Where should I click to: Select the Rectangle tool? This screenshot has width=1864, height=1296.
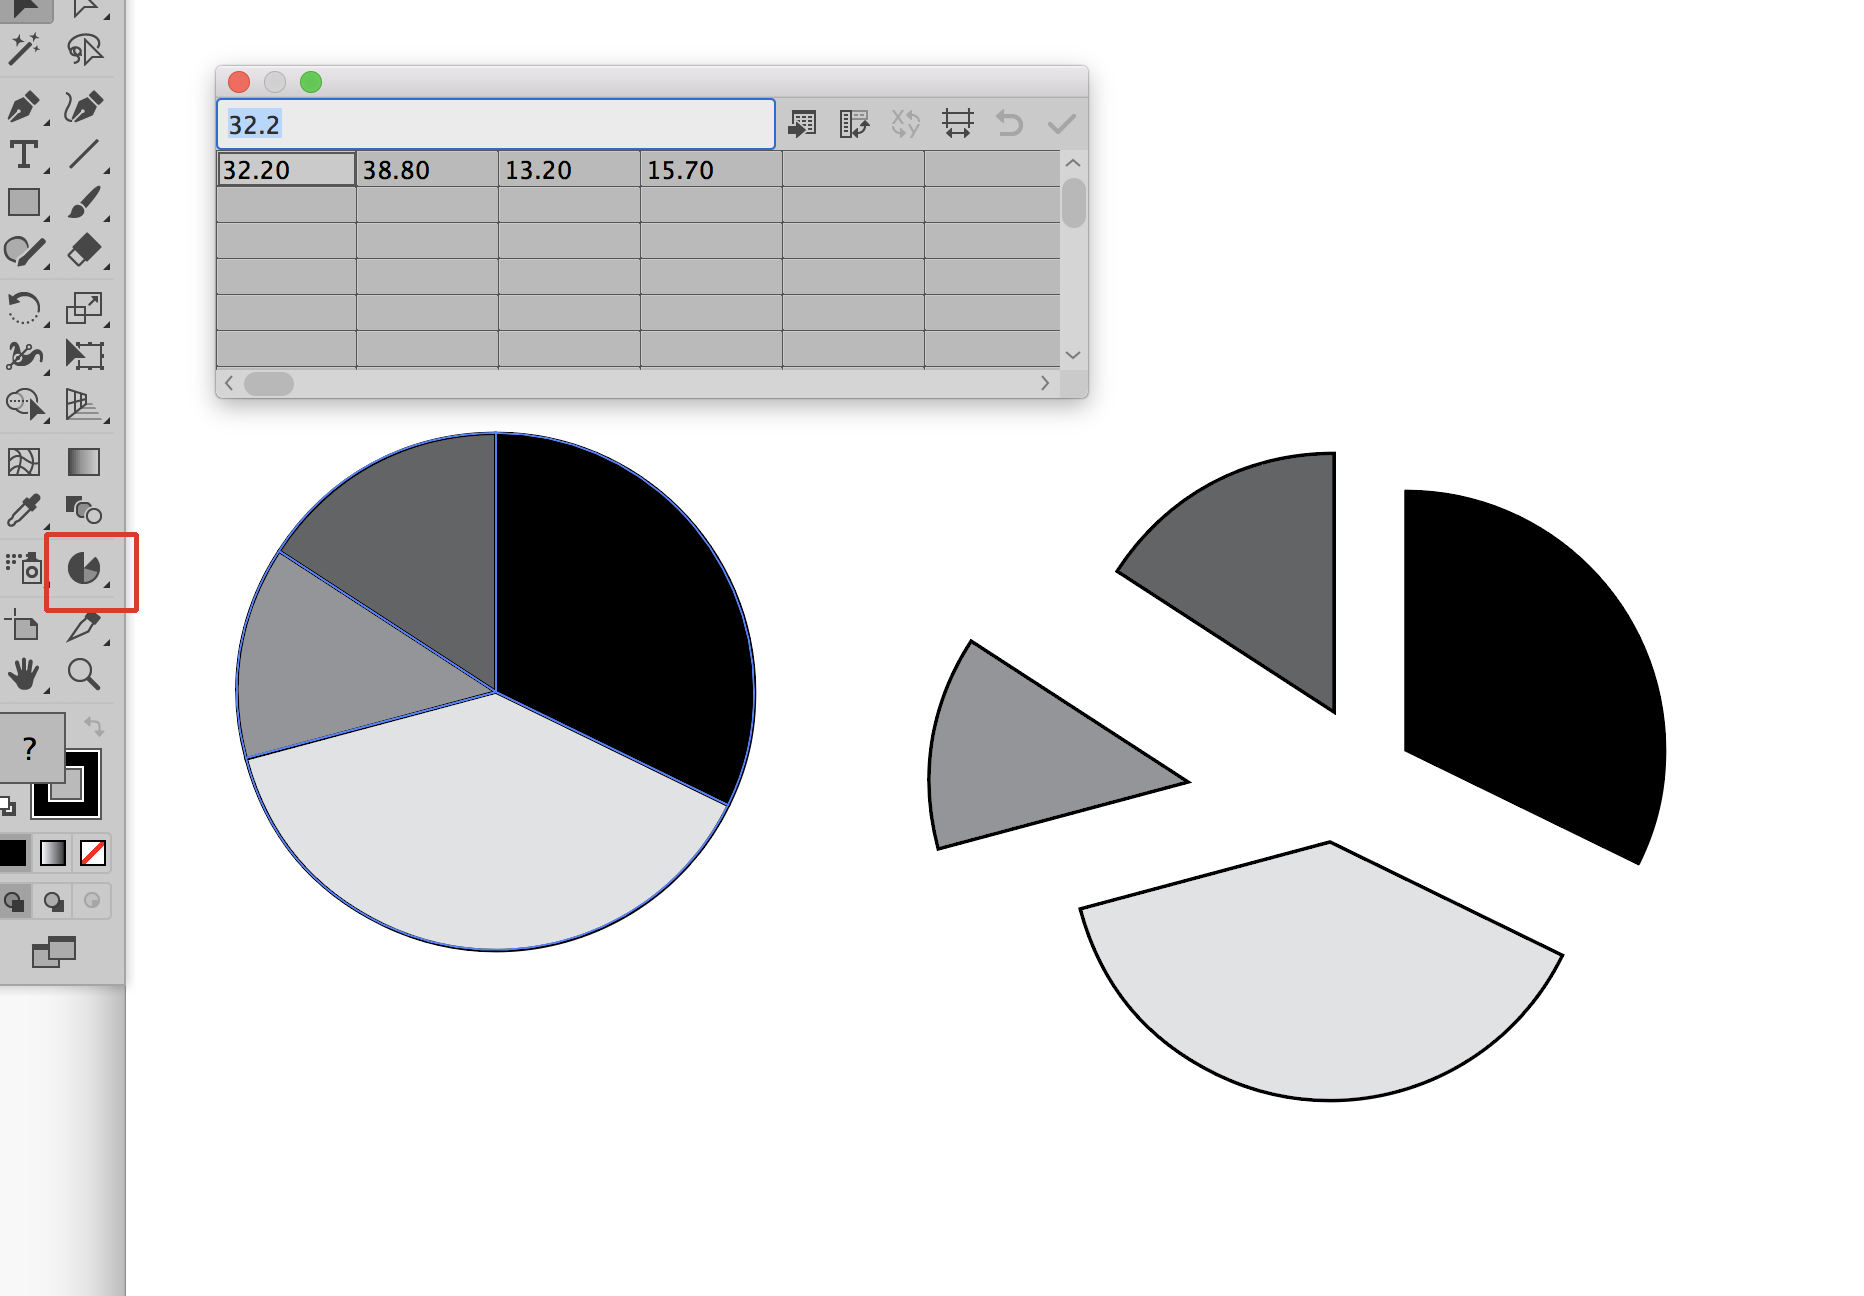pyautogui.click(x=24, y=203)
